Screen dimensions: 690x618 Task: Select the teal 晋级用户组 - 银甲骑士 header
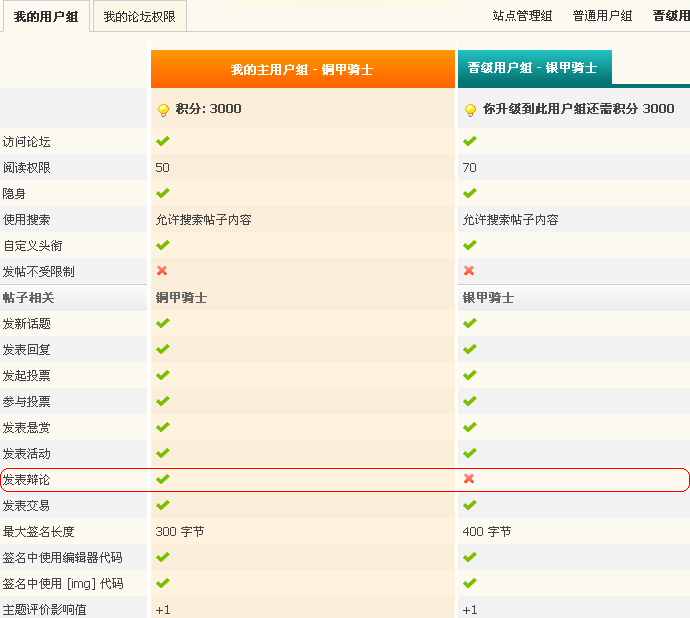tap(533, 68)
